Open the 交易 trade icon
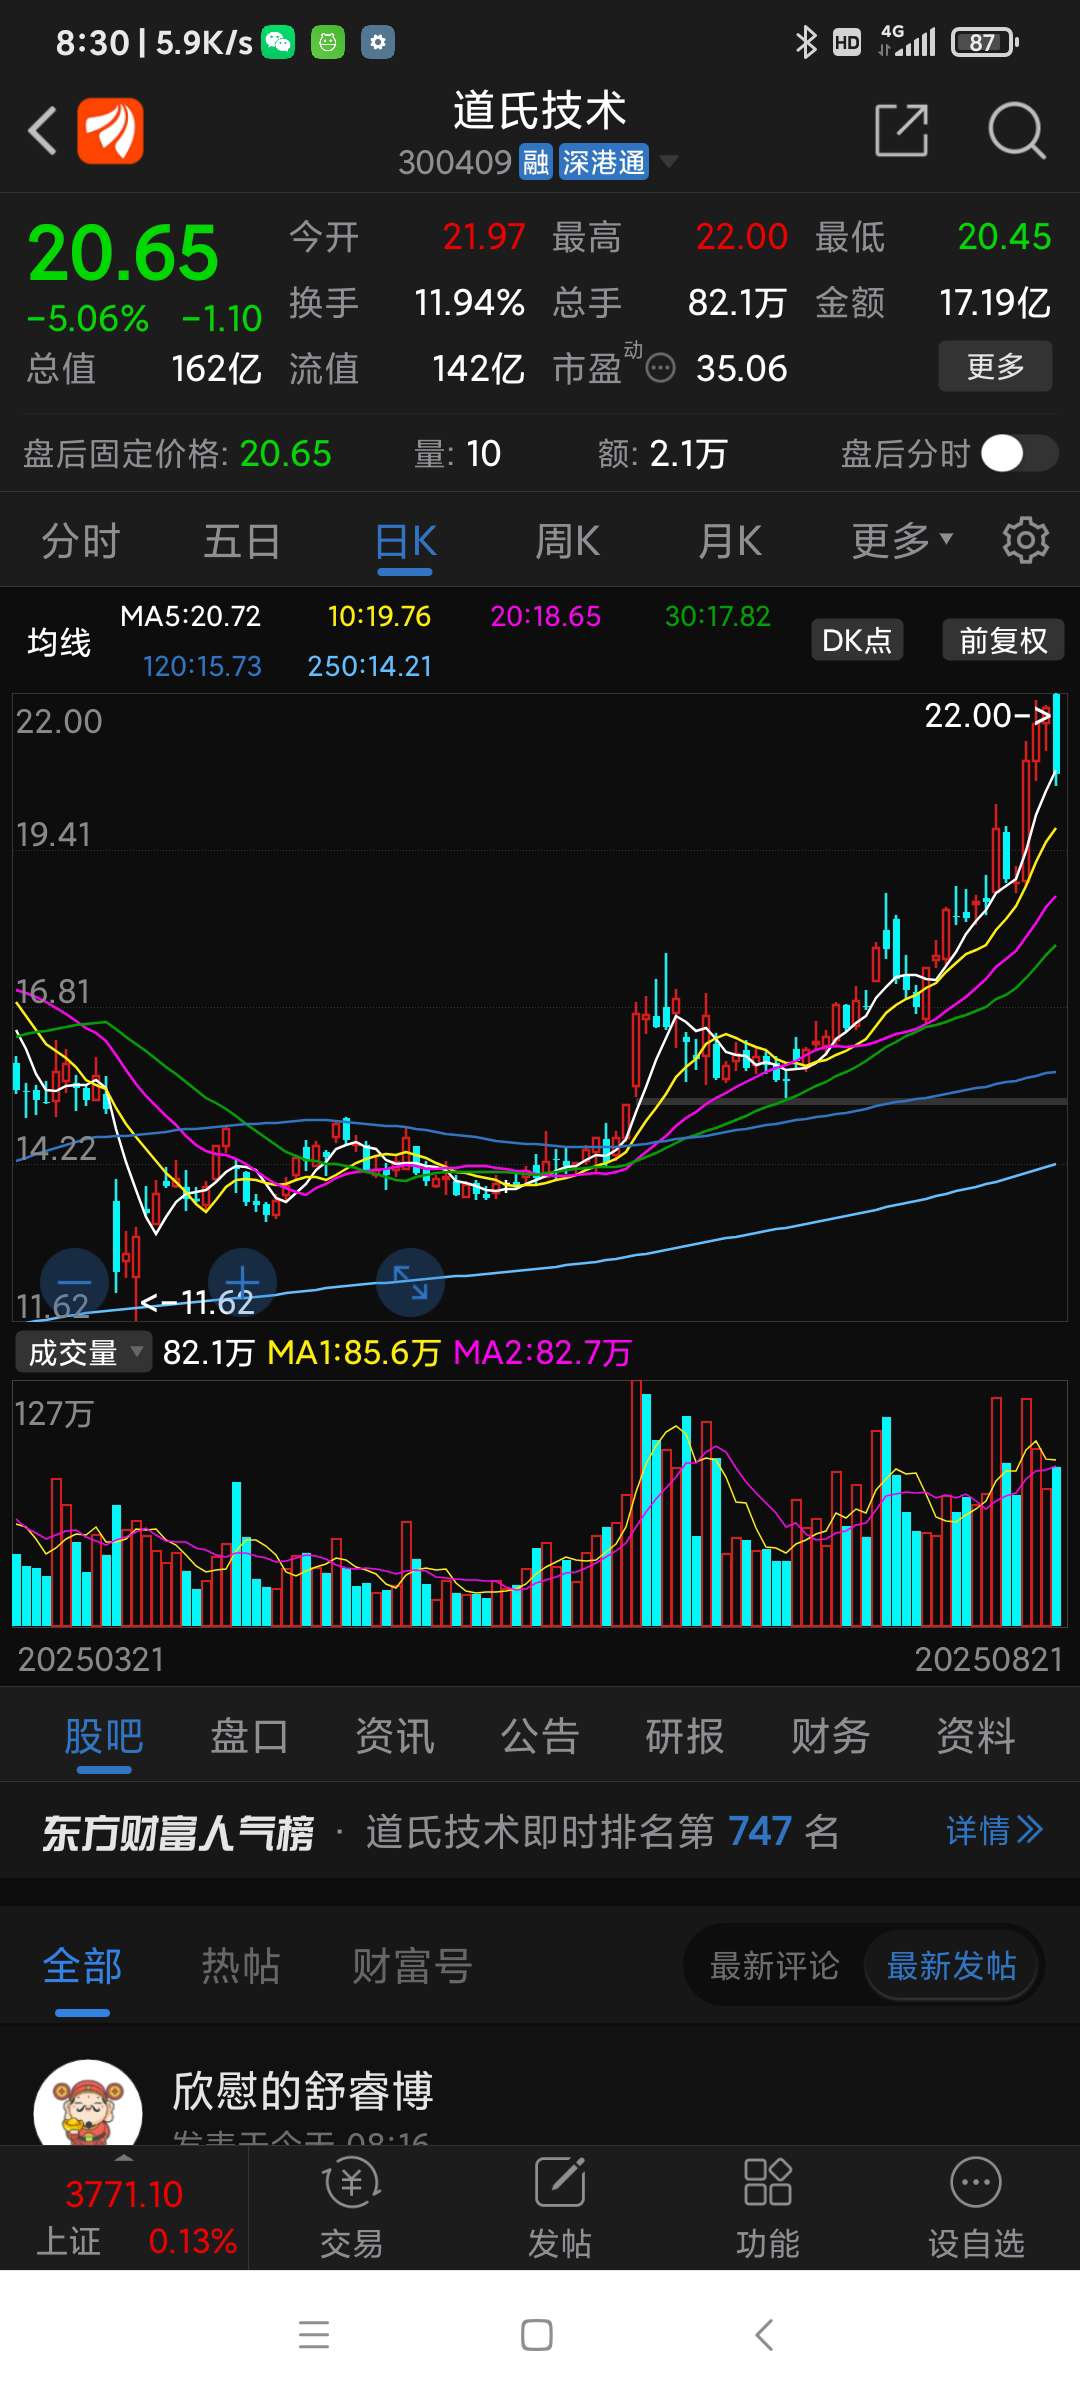The image size is (1080, 2400). tap(352, 2208)
